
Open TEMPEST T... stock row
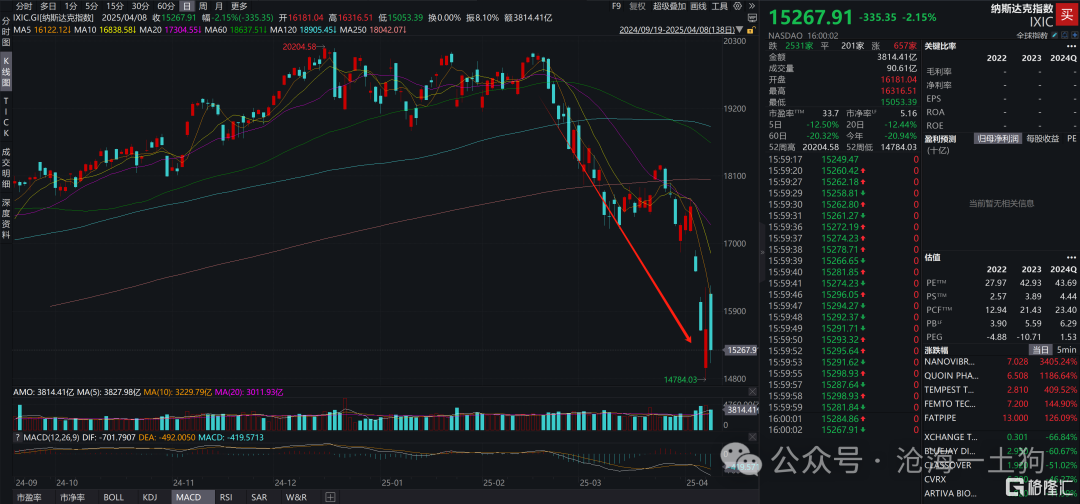(x=1001, y=390)
